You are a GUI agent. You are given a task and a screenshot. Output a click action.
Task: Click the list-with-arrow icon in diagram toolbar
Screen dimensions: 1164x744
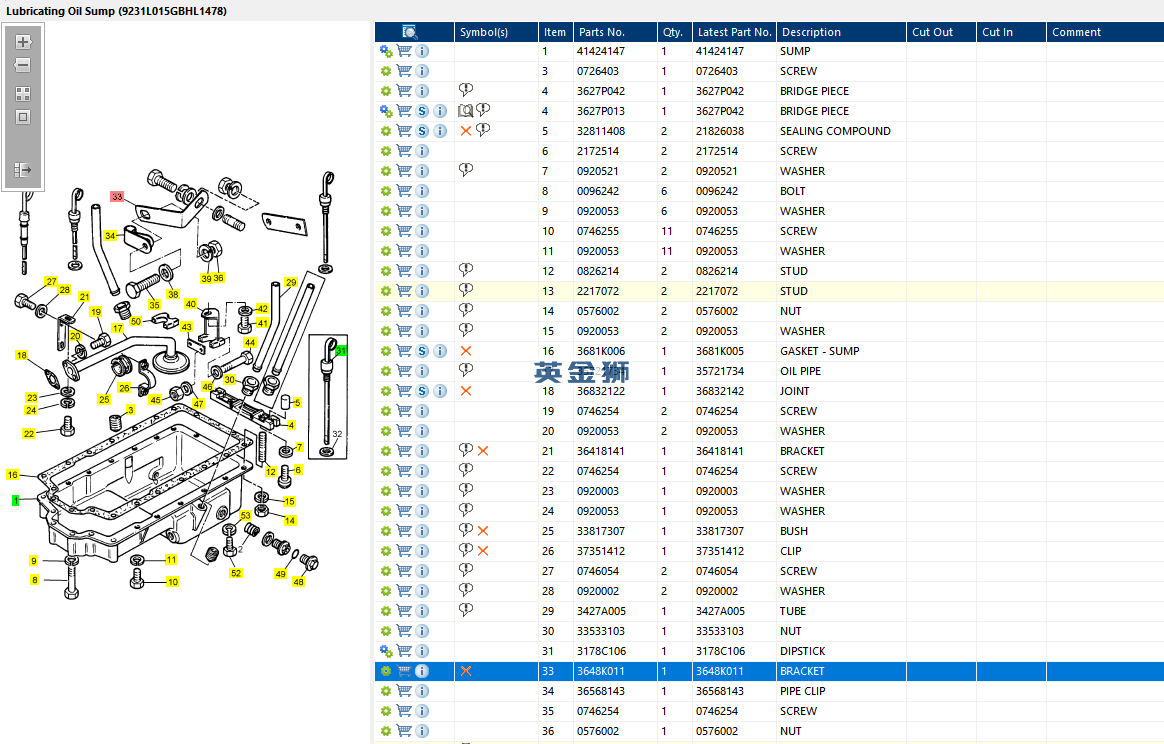point(23,170)
